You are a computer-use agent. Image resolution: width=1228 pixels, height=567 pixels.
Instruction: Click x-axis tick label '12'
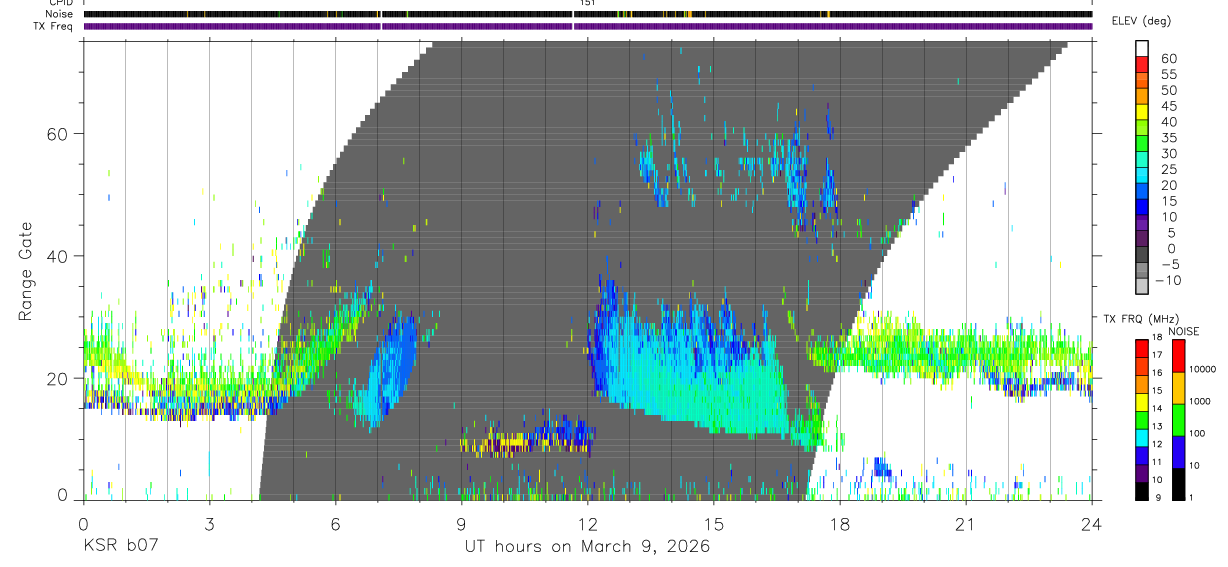[x=588, y=523]
